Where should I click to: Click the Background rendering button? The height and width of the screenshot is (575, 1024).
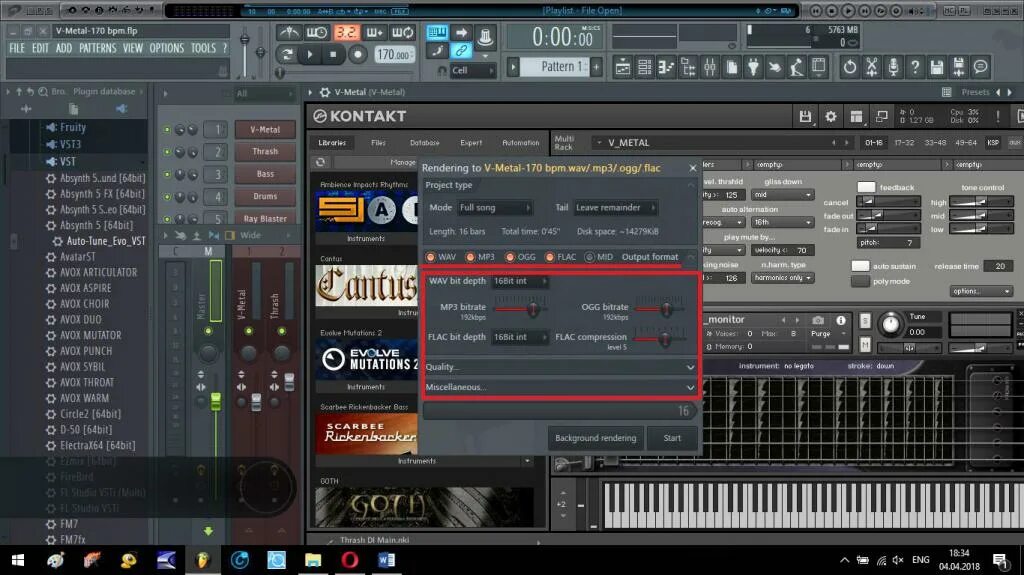[x=596, y=438]
